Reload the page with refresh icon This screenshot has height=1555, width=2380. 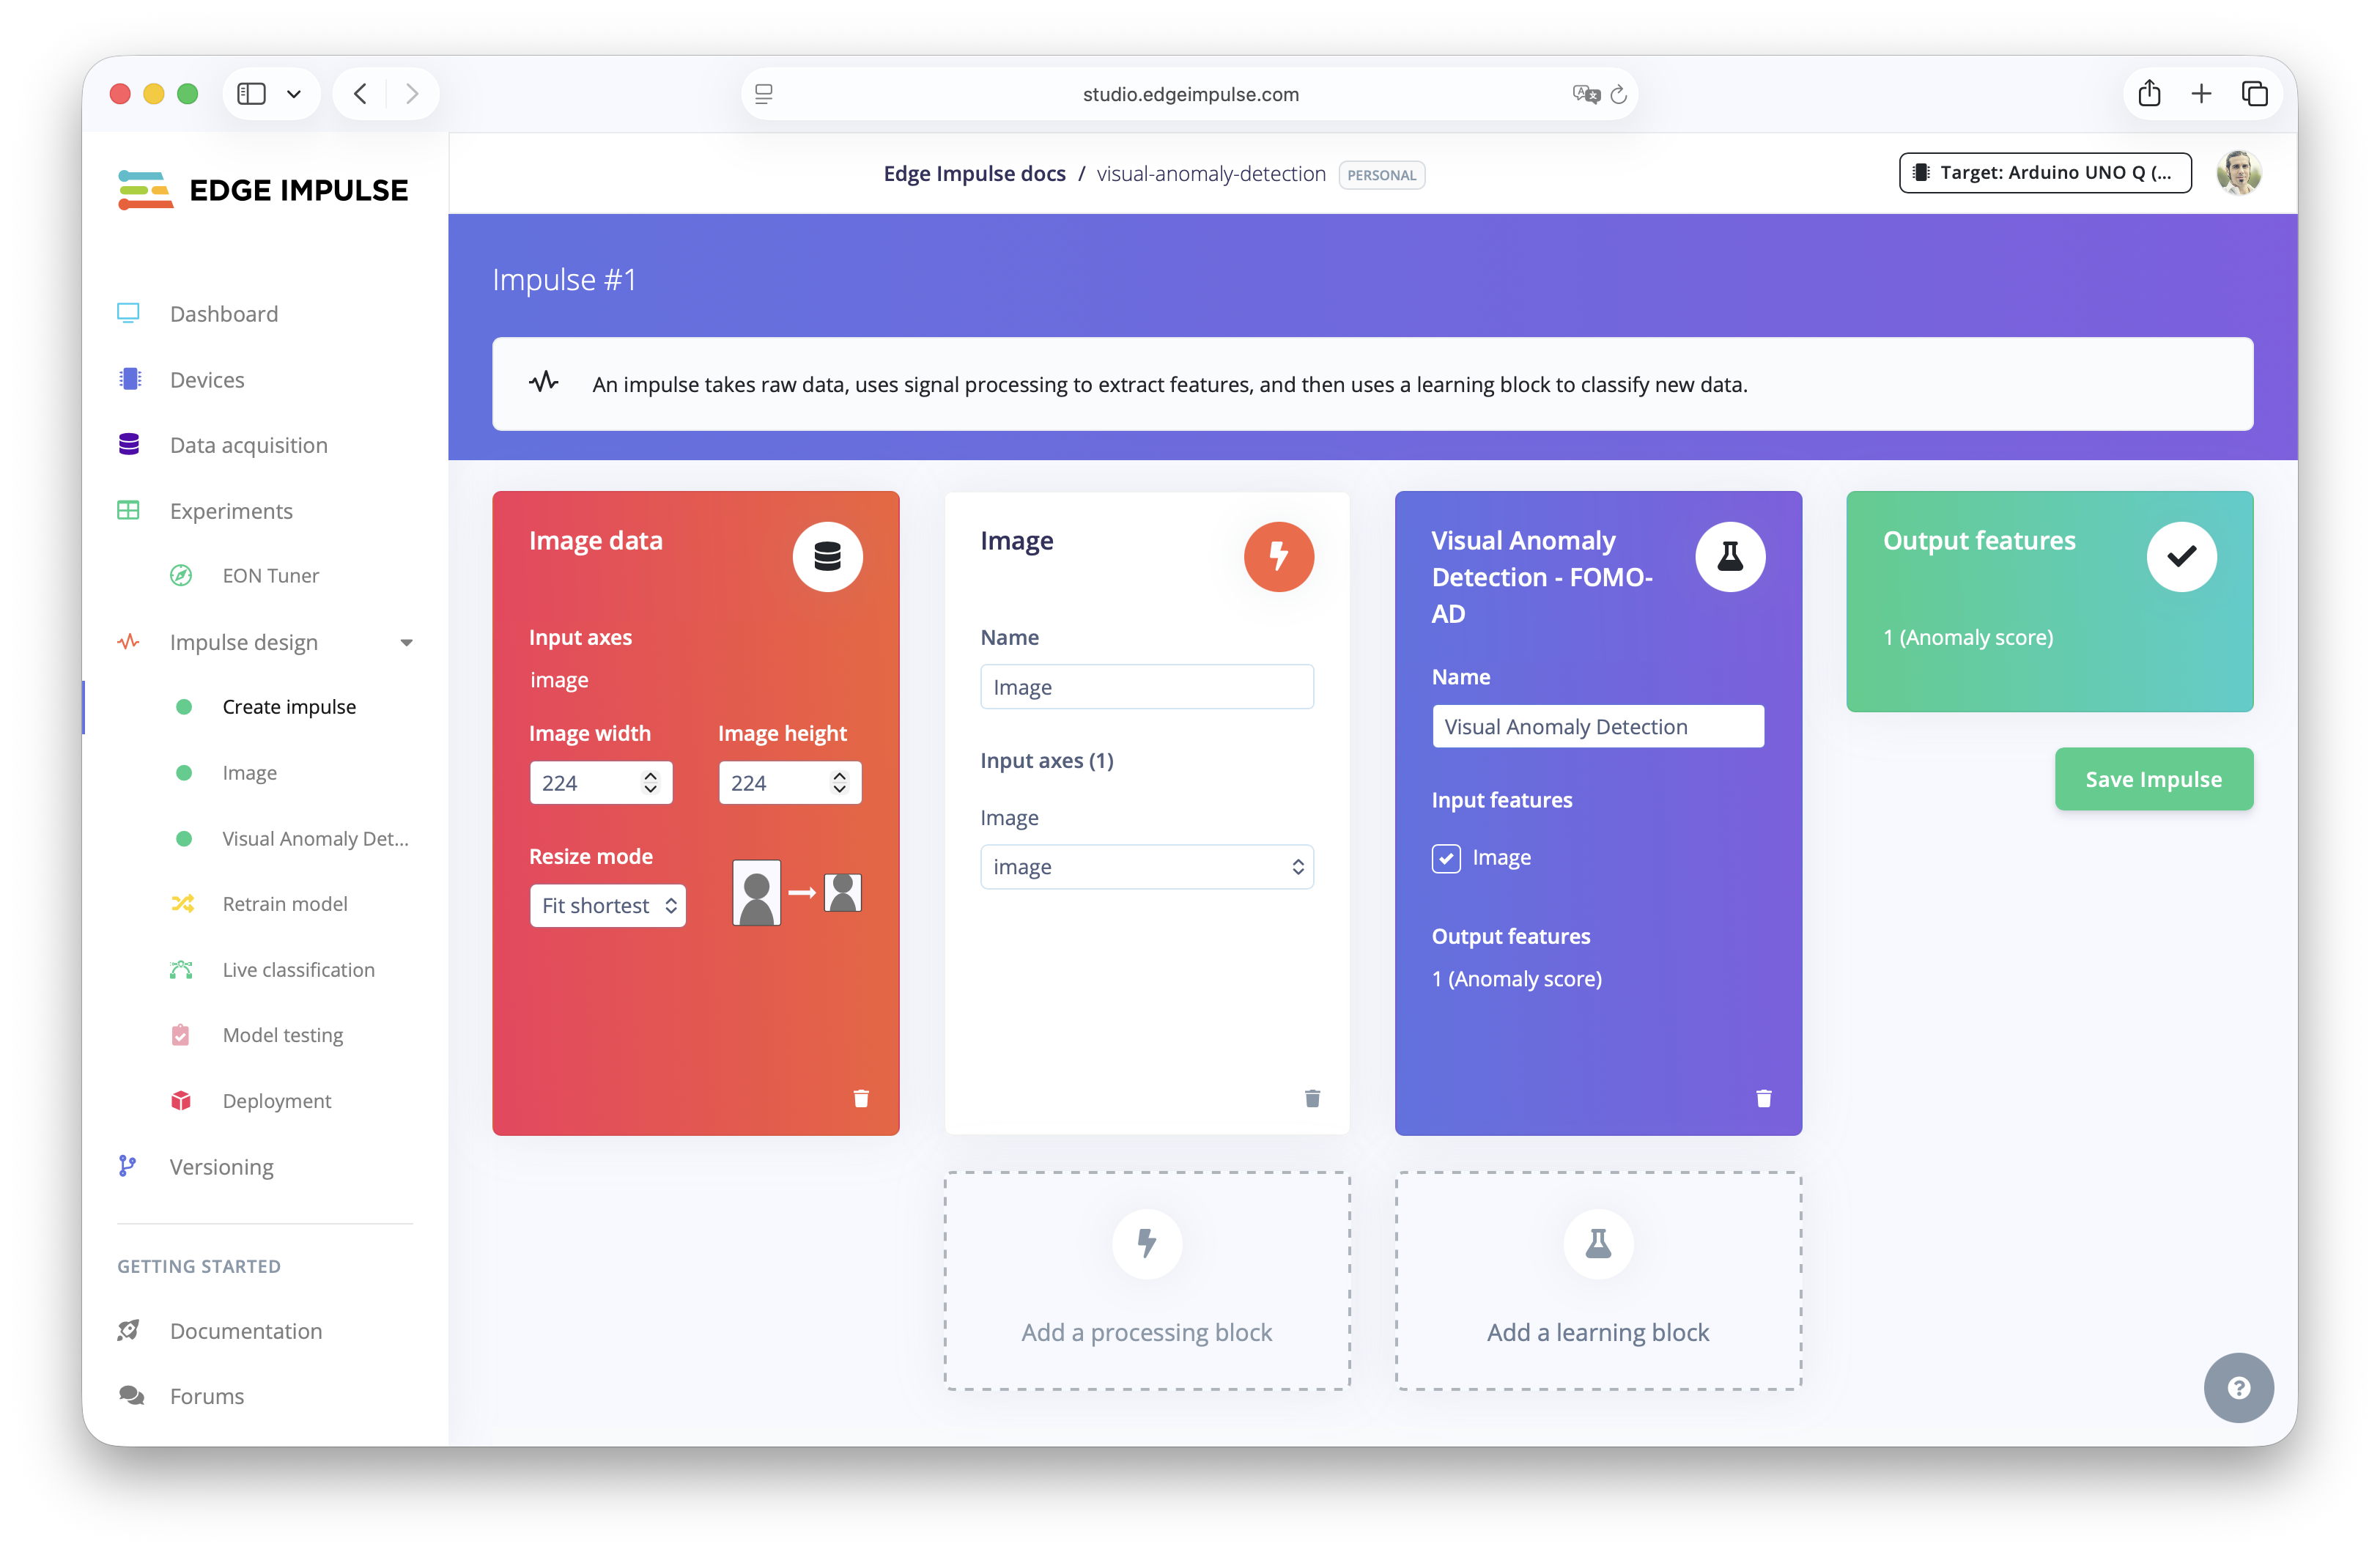pos(1619,94)
